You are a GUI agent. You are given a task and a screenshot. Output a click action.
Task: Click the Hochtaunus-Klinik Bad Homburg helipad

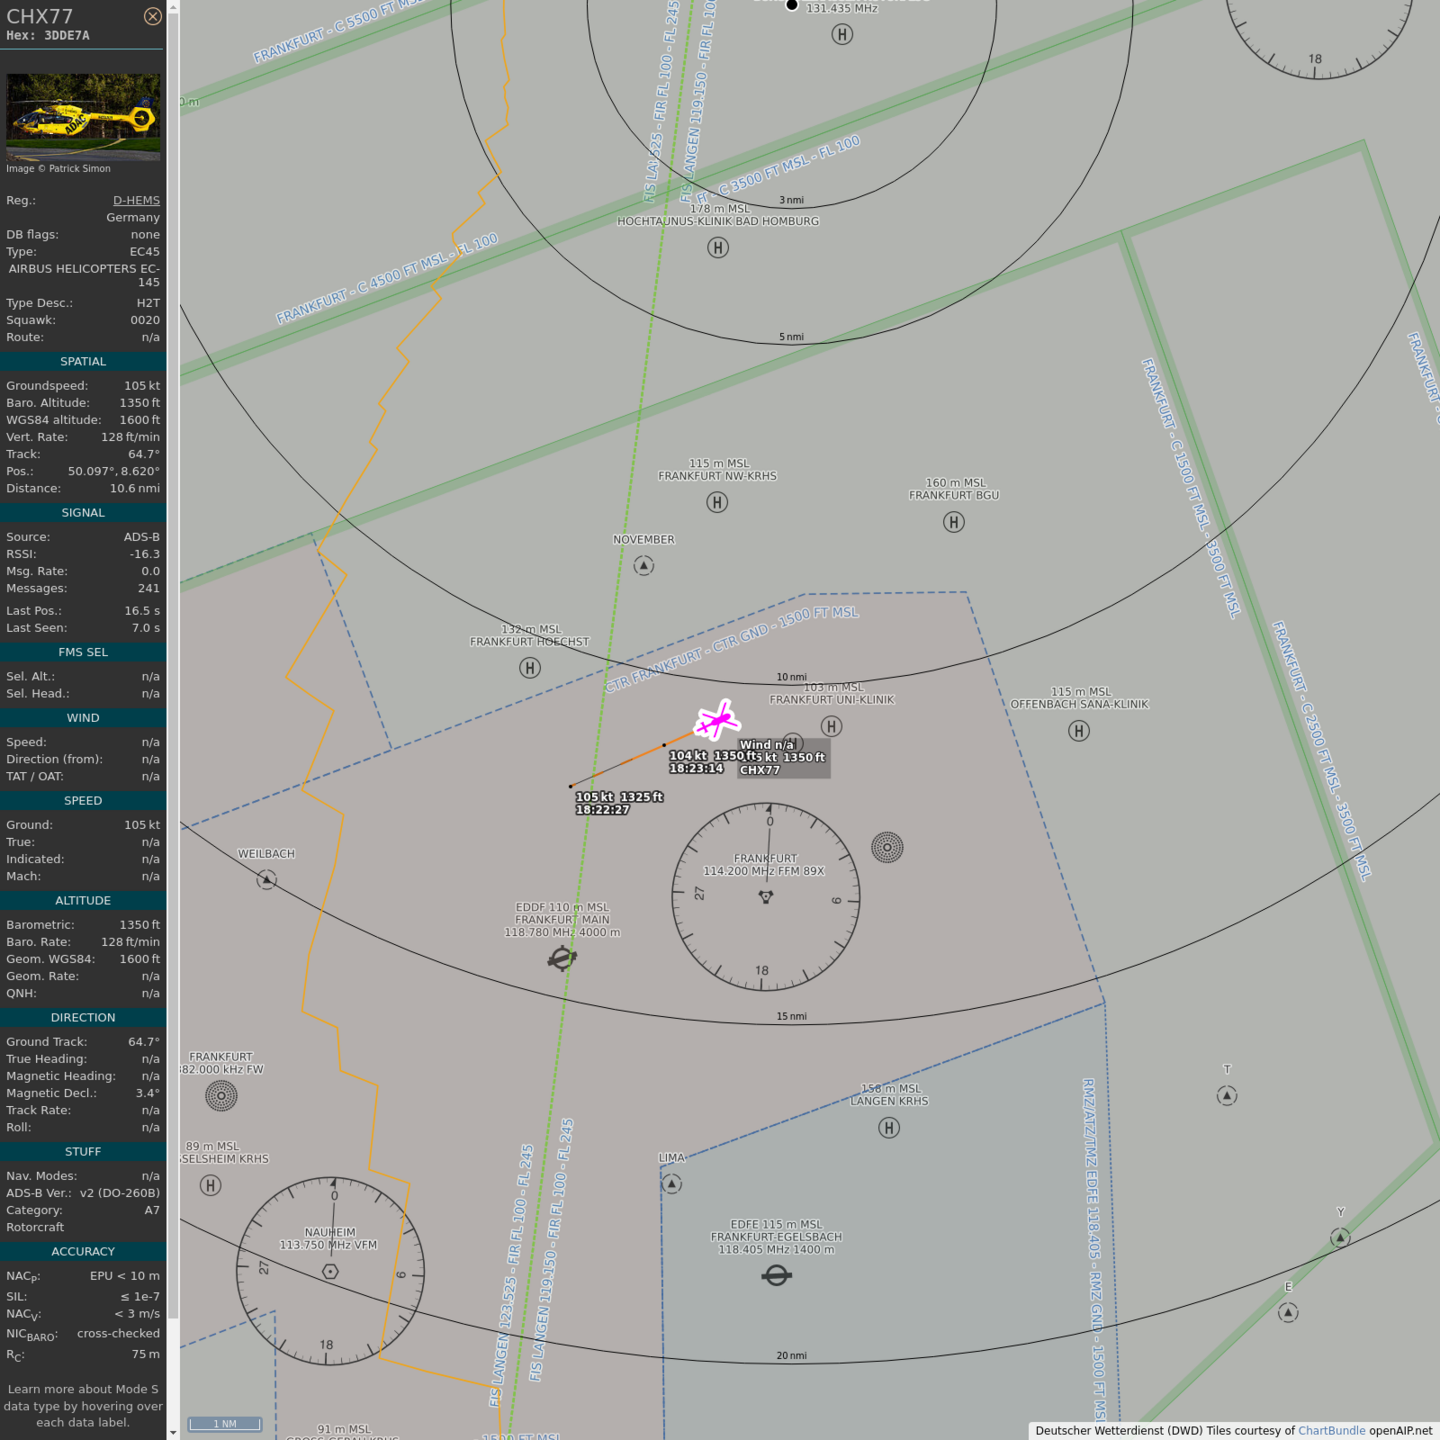(718, 248)
